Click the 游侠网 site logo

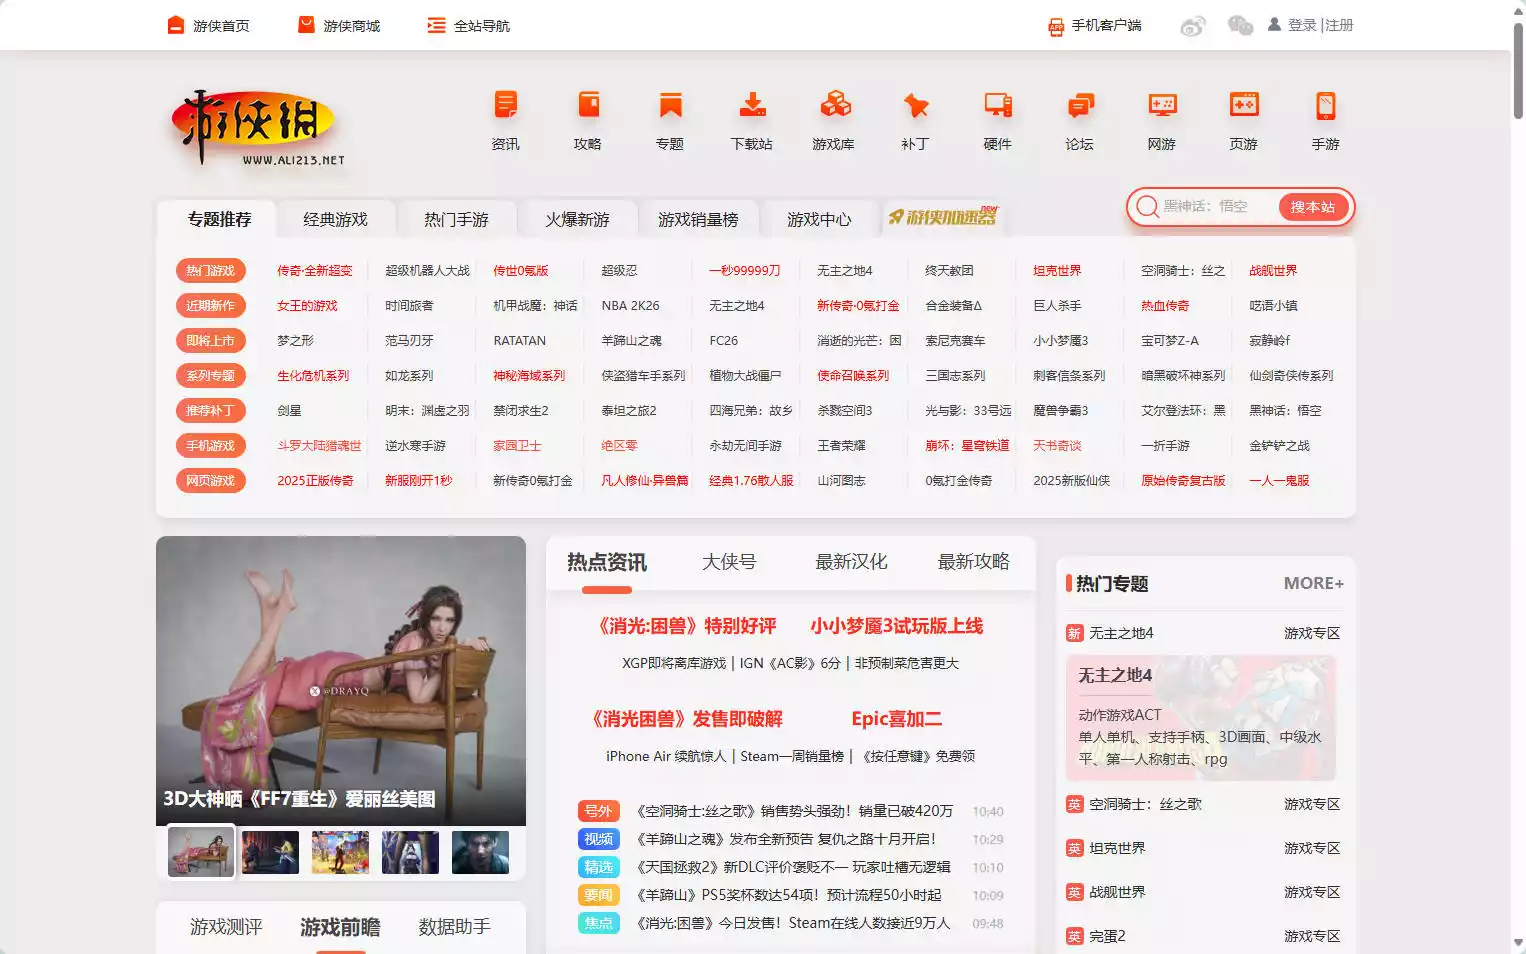tap(257, 127)
